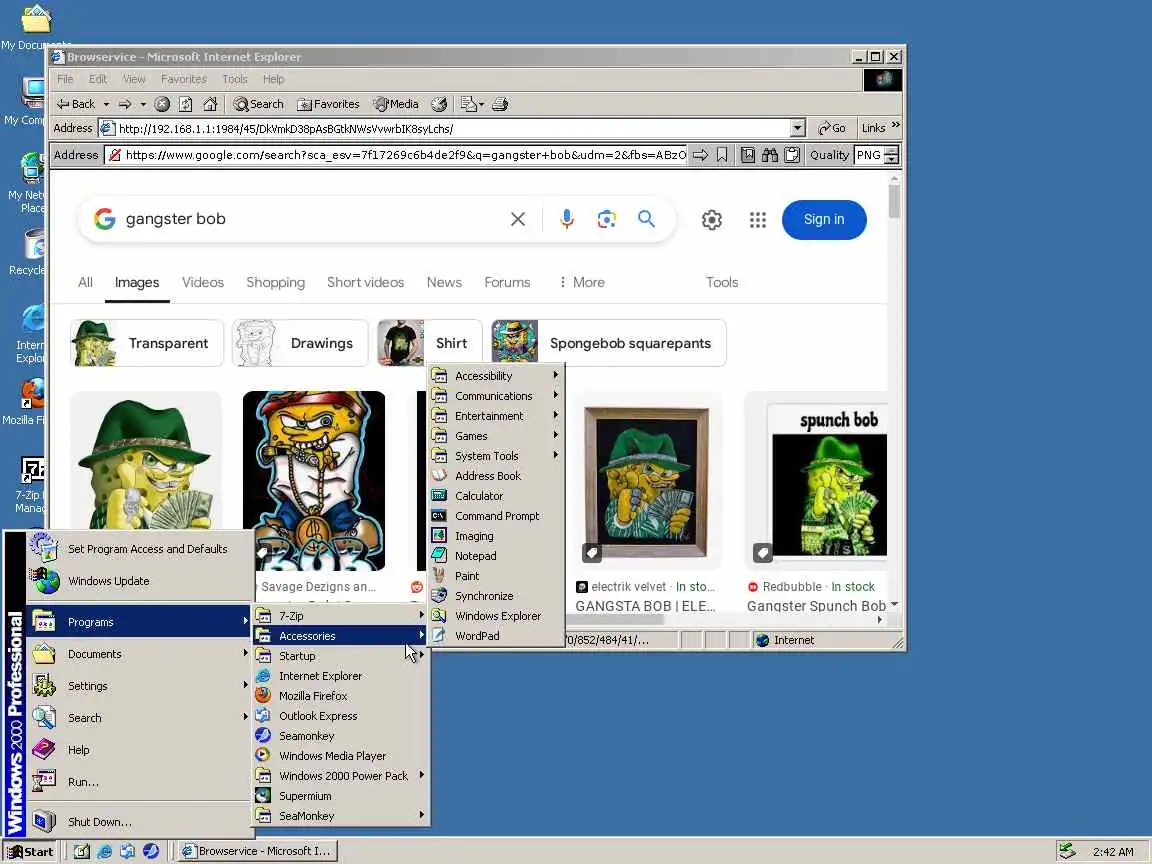
Task: Go to the Home page icon
Action: point(210,104)
